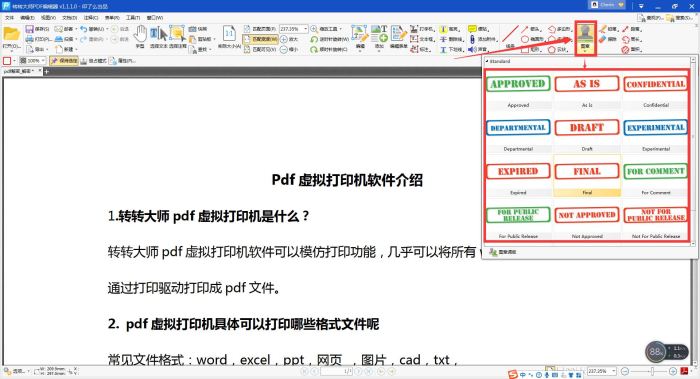
Task: Open the dropdown arrow beside the red color square
Action: (x=14, y=60)
